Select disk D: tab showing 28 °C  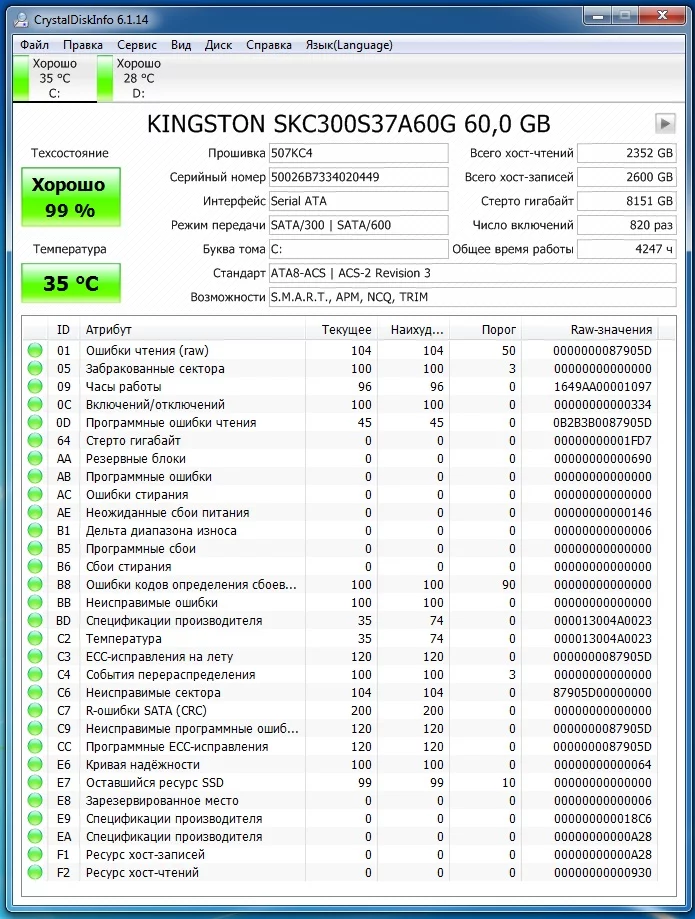pyautogui.click(x=138, y=78)
